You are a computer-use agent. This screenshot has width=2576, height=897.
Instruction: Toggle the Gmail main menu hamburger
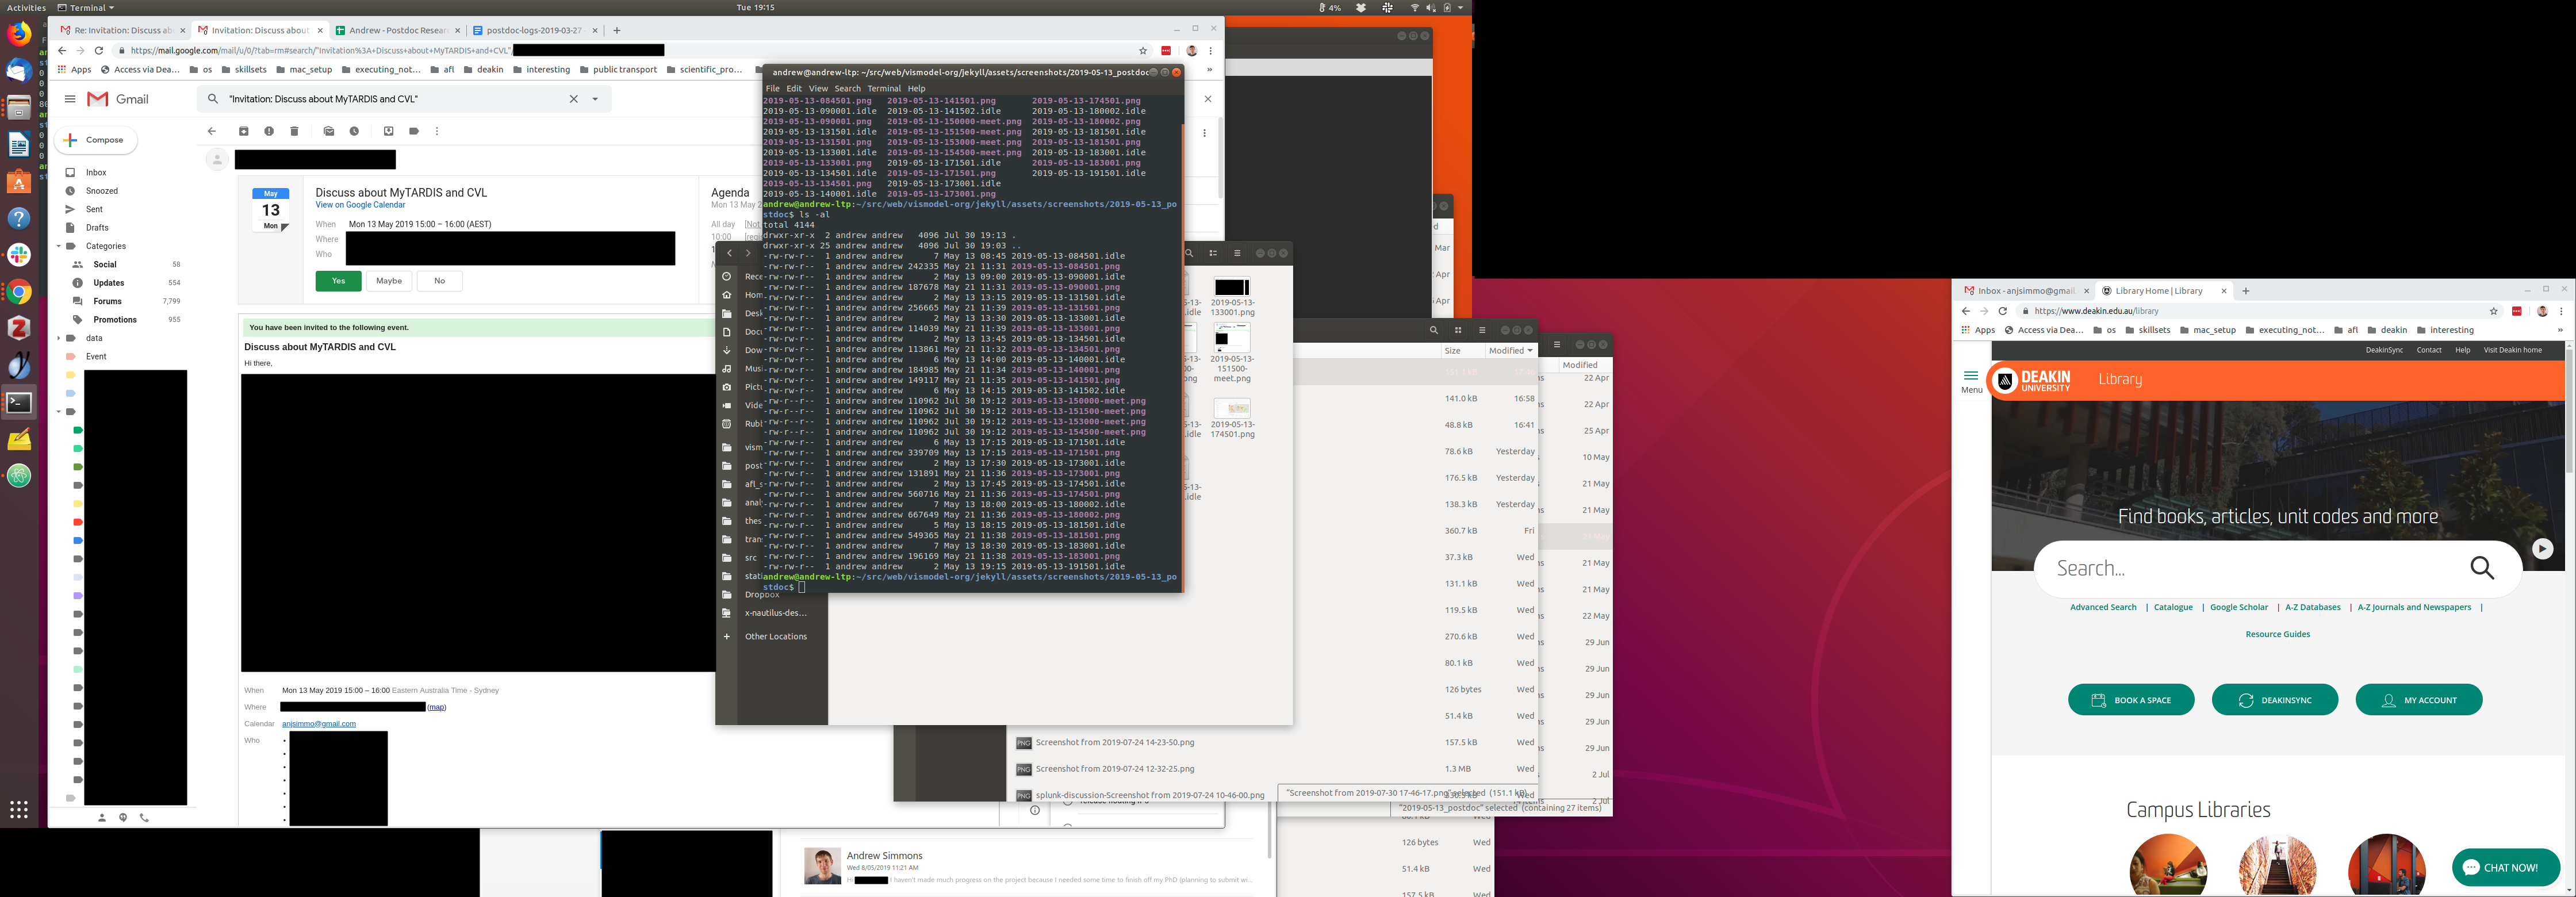coord(70,99)
